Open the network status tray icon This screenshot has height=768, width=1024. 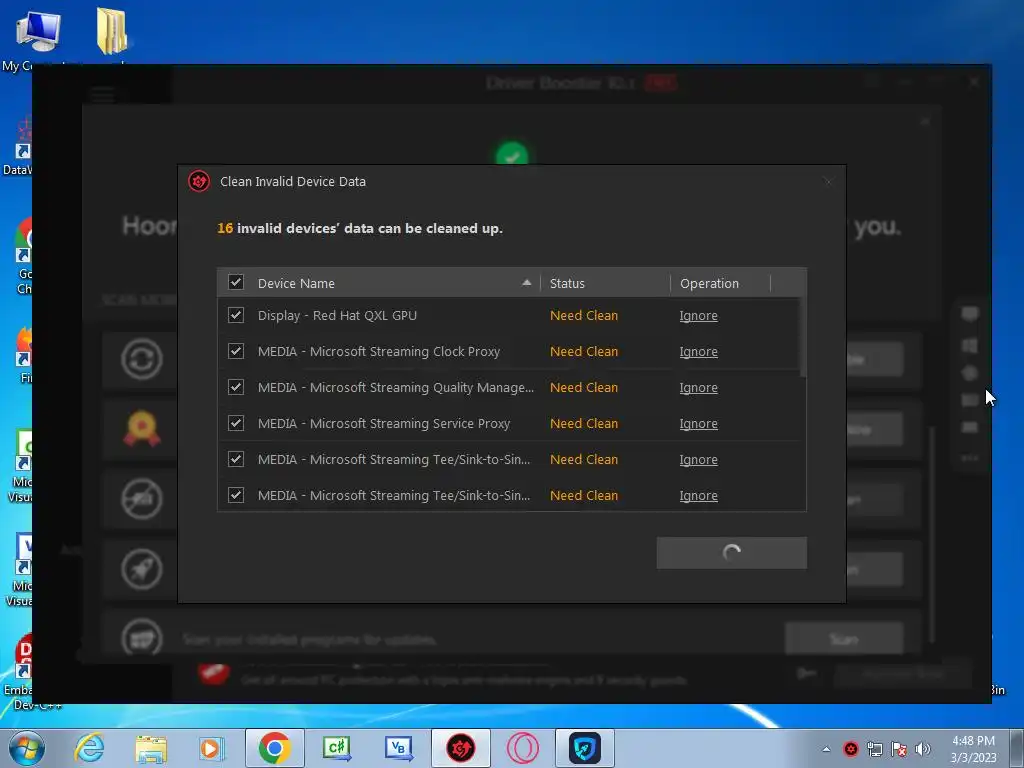tap(874, 749)
